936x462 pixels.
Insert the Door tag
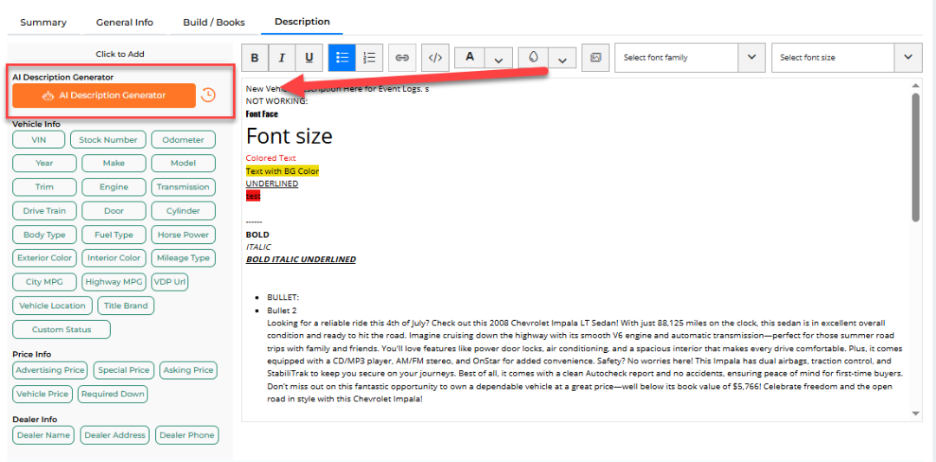coord(113,211)
